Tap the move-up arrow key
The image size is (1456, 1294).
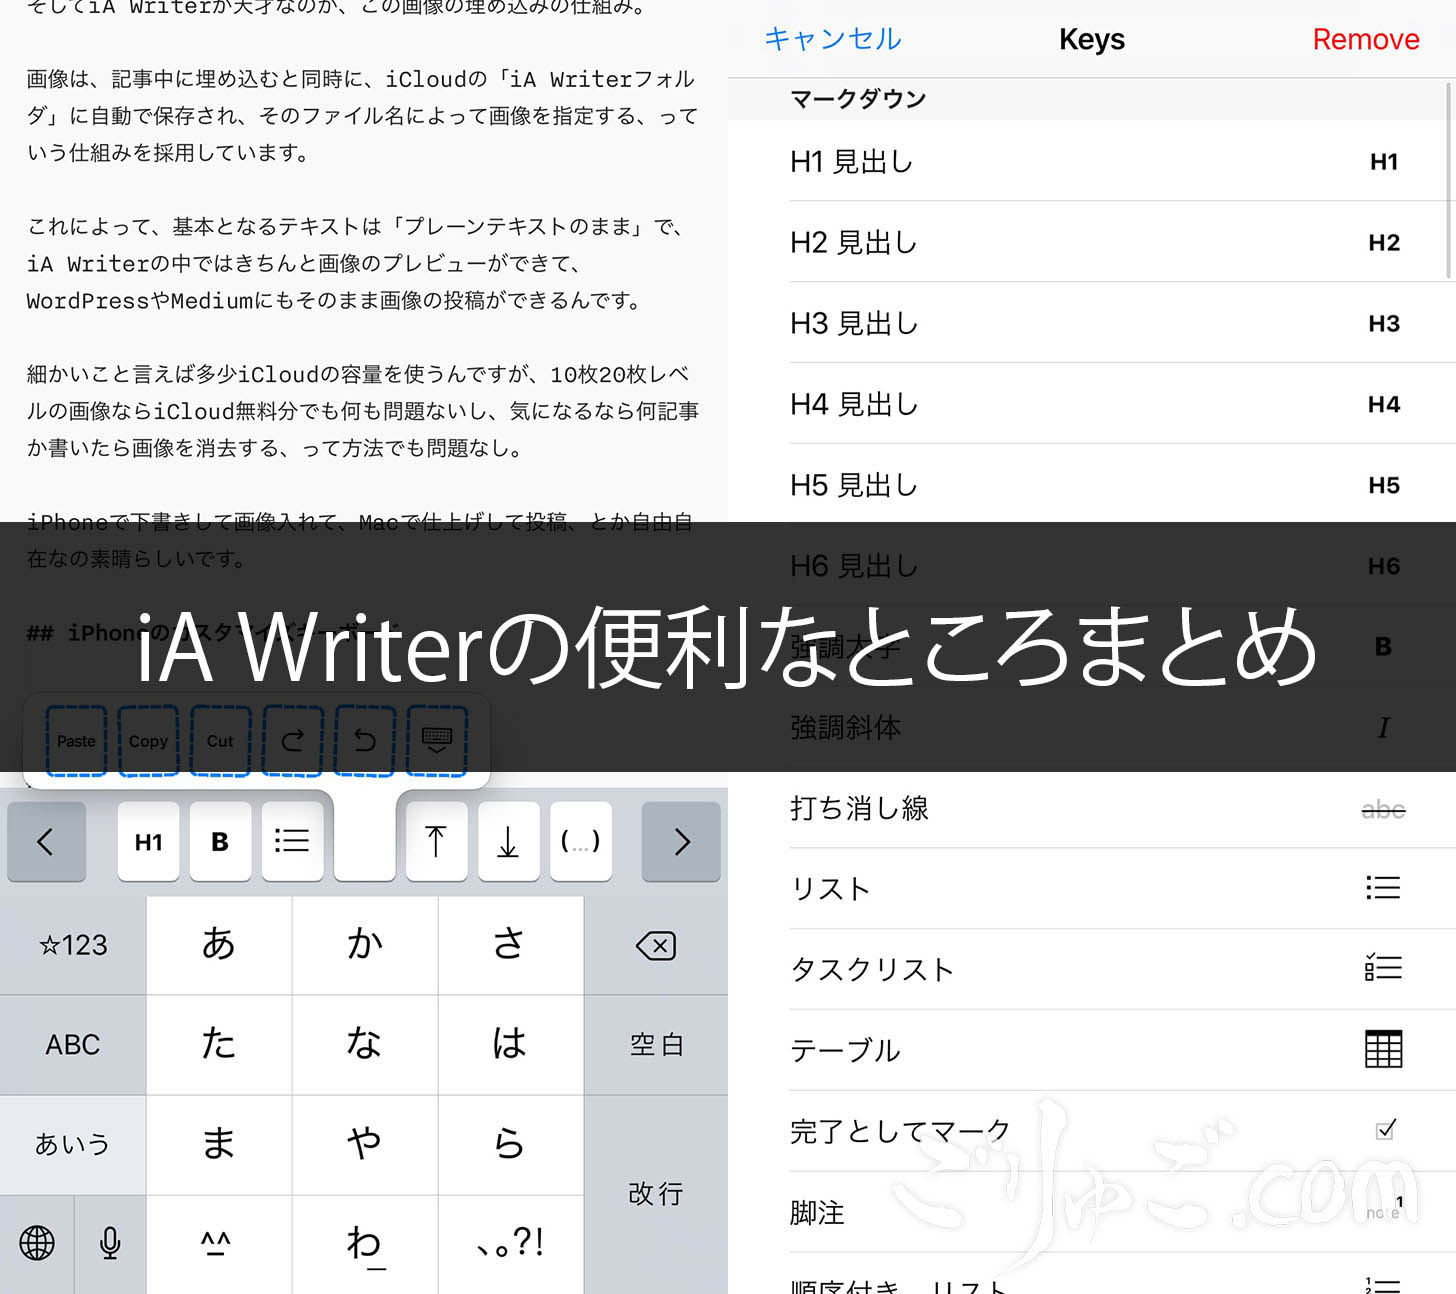[x=436, y=842]
